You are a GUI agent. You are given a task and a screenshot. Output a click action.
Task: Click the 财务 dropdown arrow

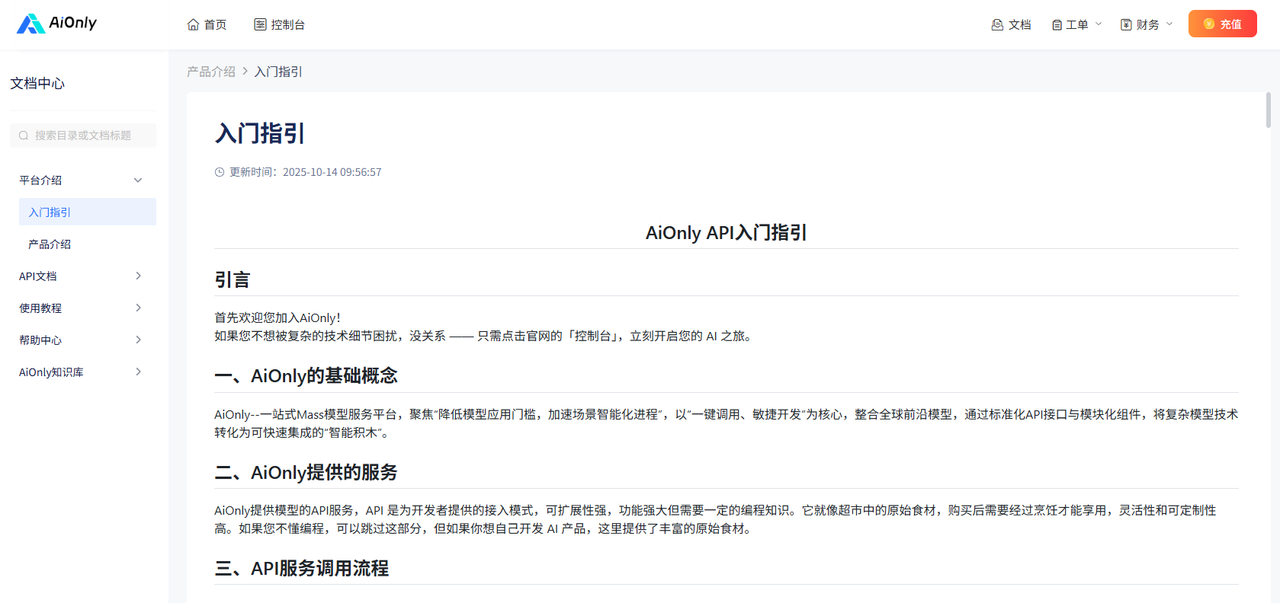click(x=1169, y=24)
